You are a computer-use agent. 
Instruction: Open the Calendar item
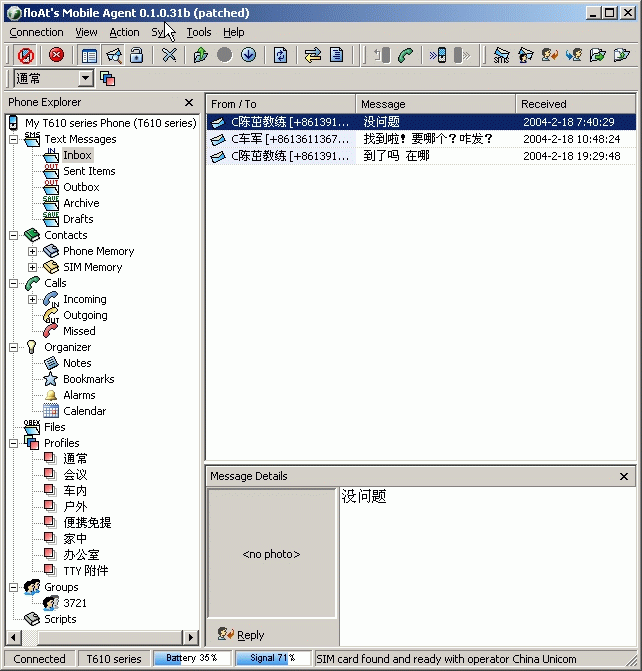tap(84, 411)
